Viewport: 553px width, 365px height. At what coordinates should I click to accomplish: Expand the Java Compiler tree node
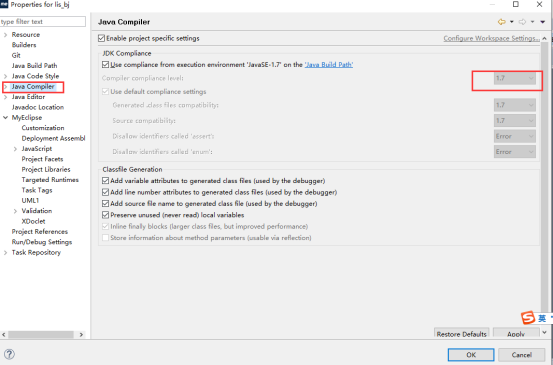[5, 86]
